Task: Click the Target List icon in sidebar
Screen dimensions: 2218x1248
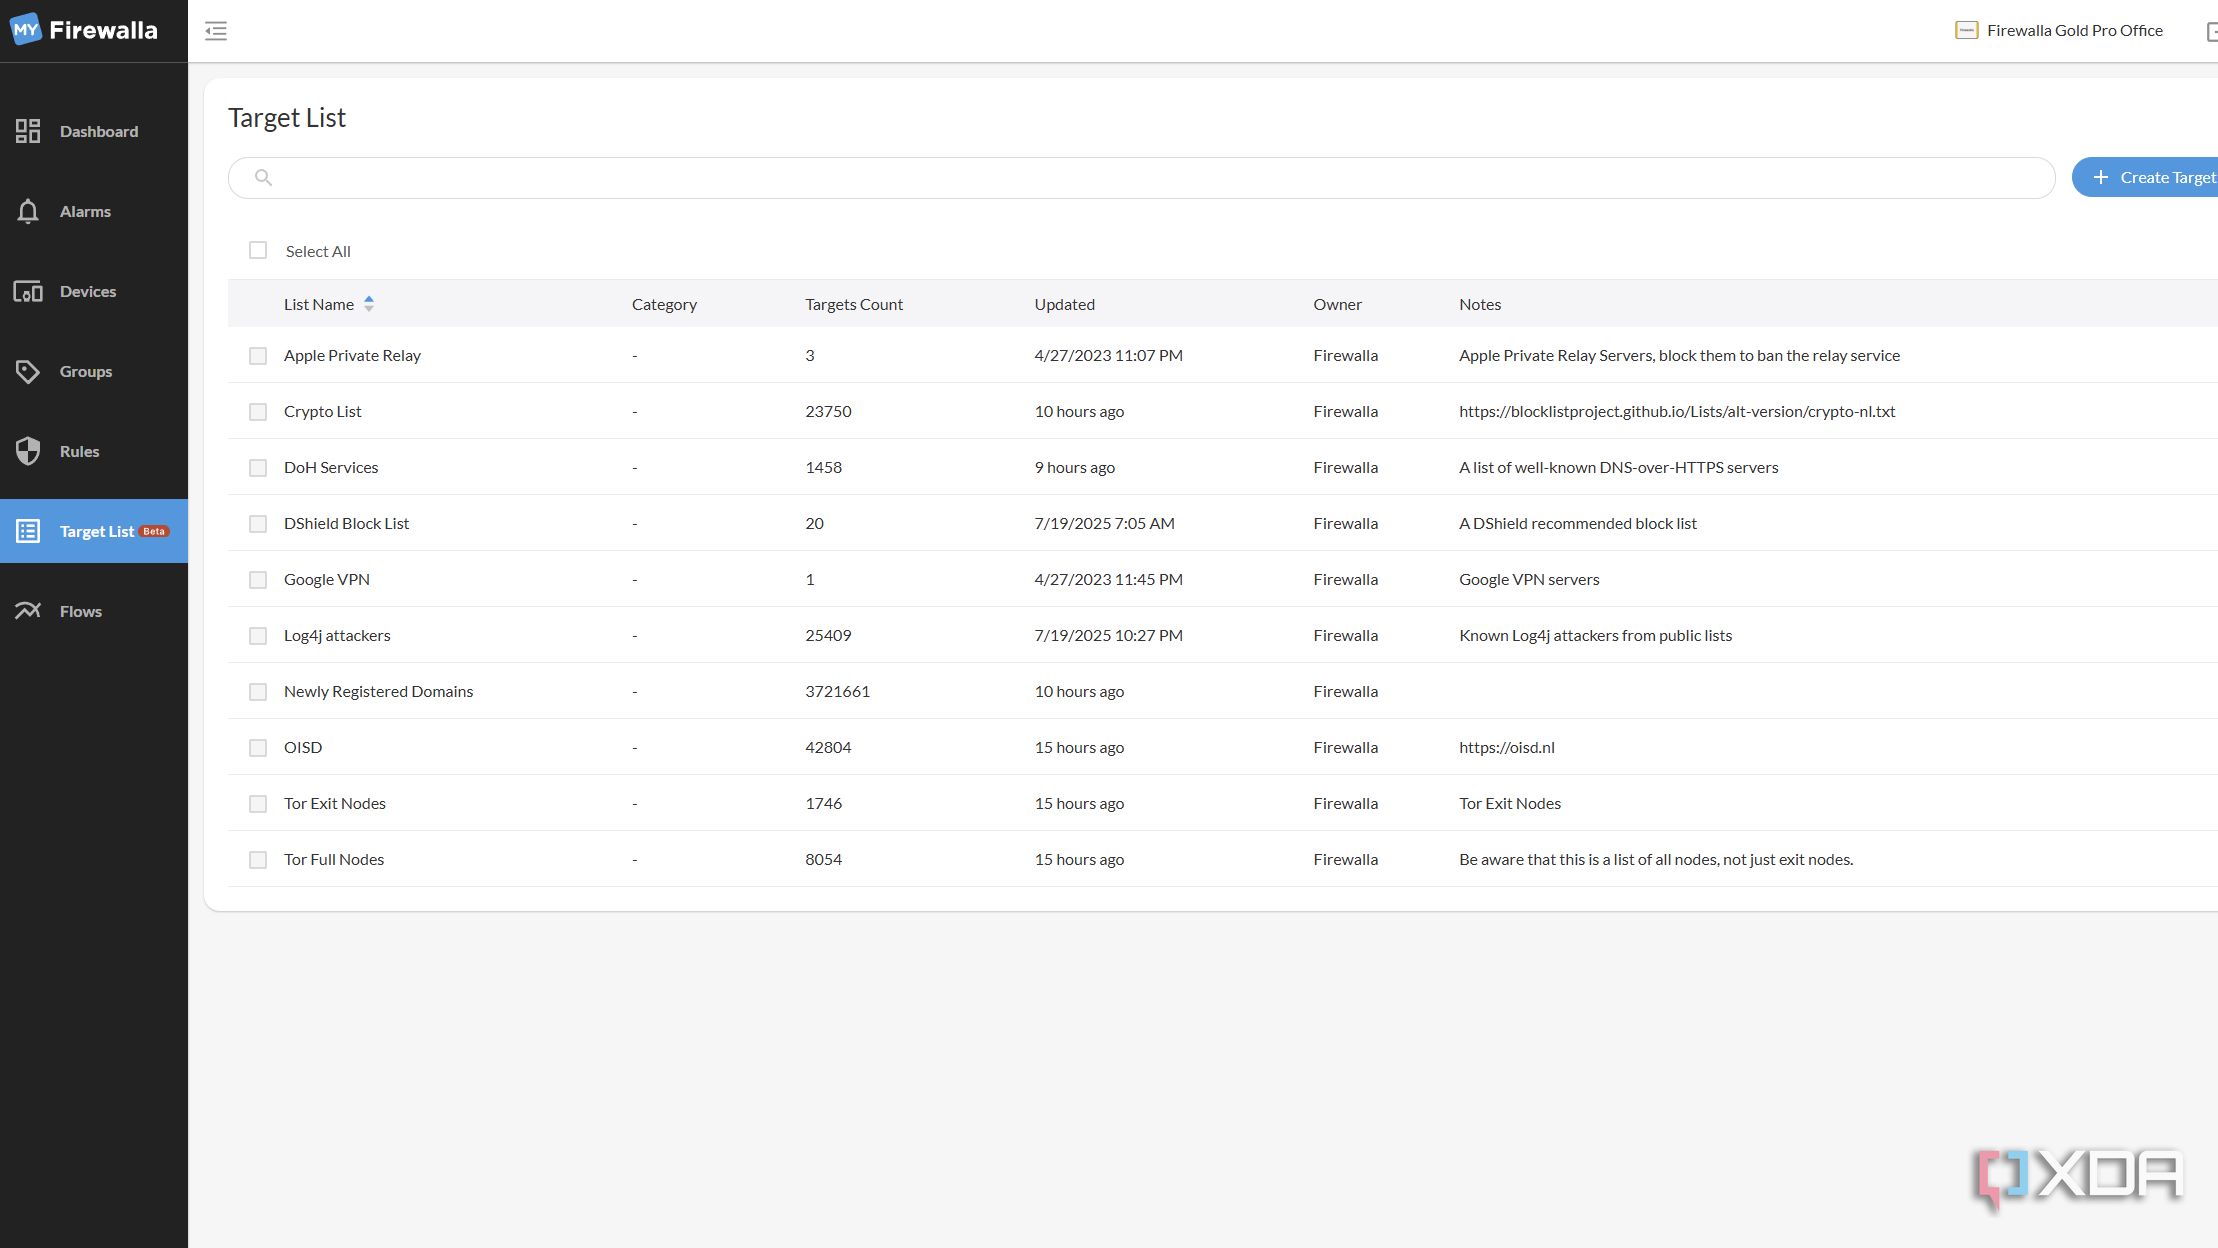Action: [28, 531]
